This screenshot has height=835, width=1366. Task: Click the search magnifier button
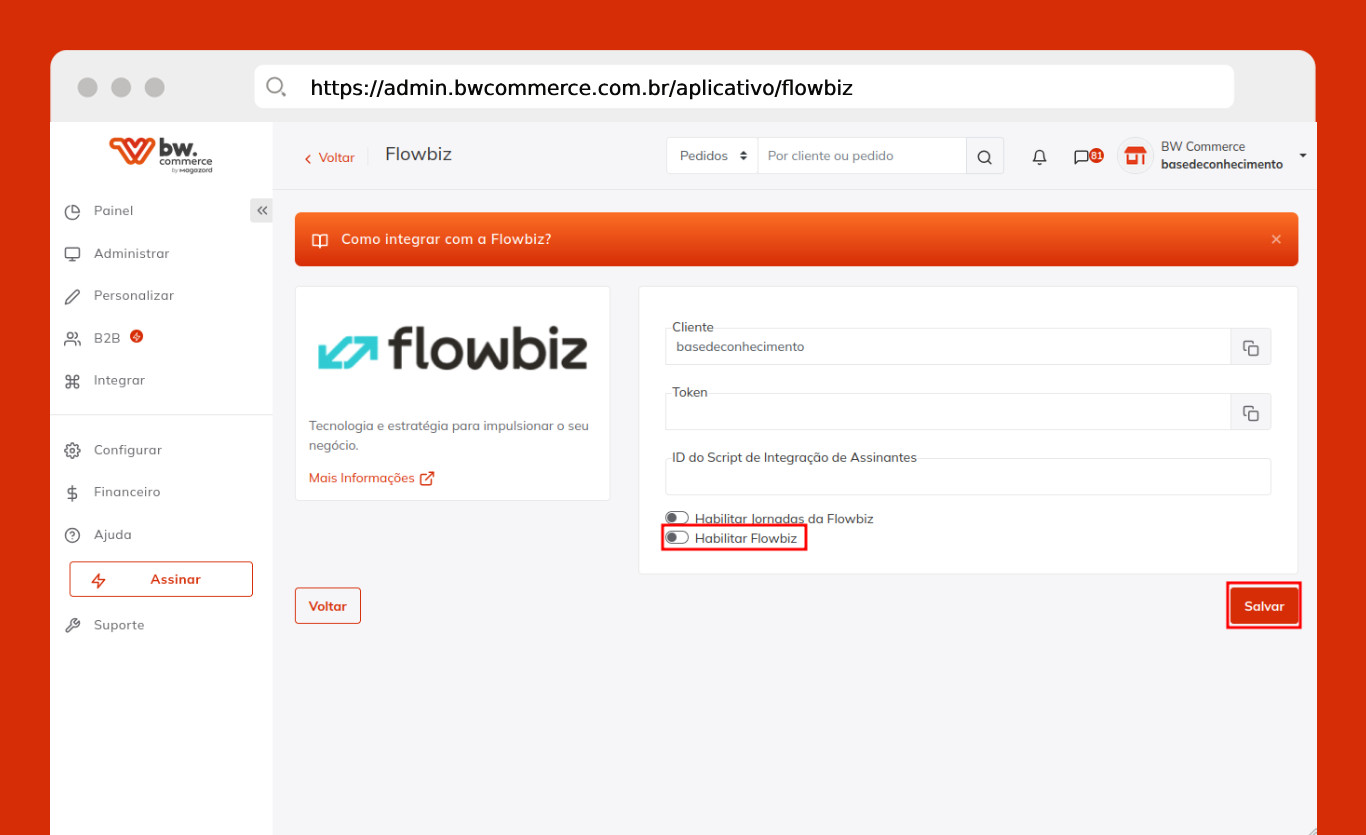(x=985, y=156)
